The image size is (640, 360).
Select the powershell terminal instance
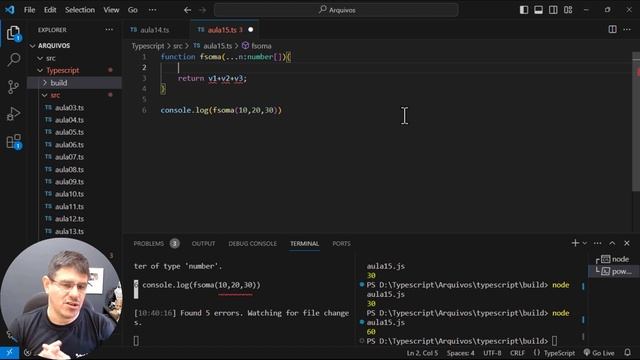click(x=615, y=271)
